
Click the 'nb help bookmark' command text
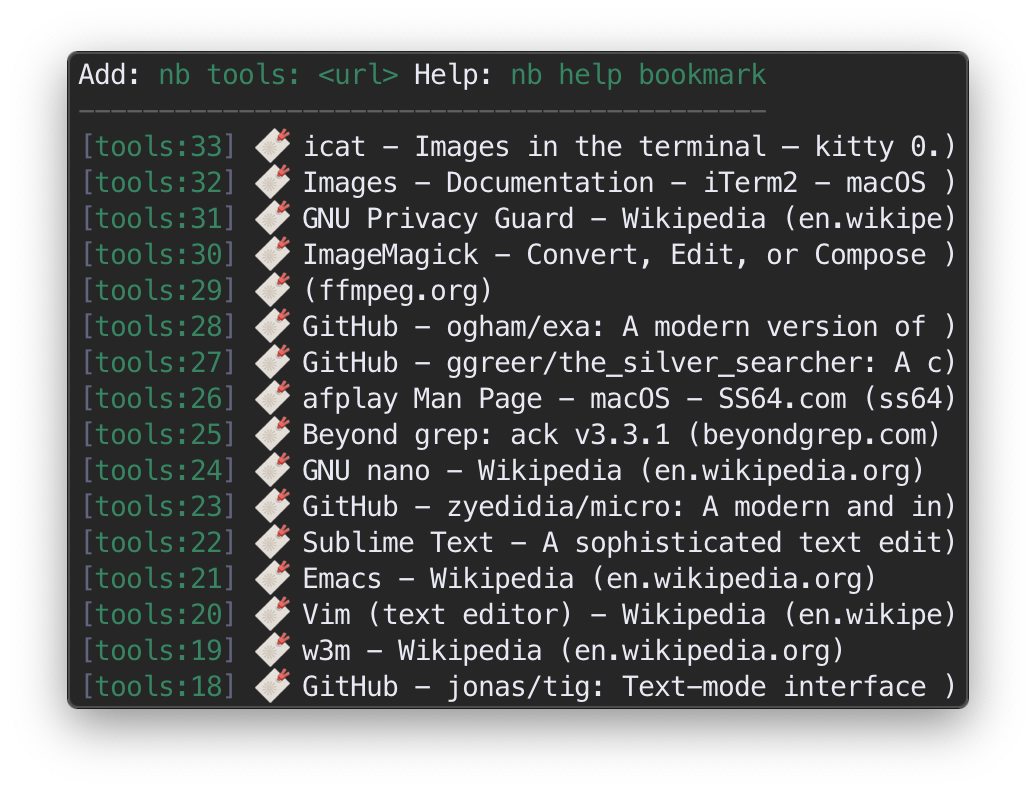tap(638, 75)
